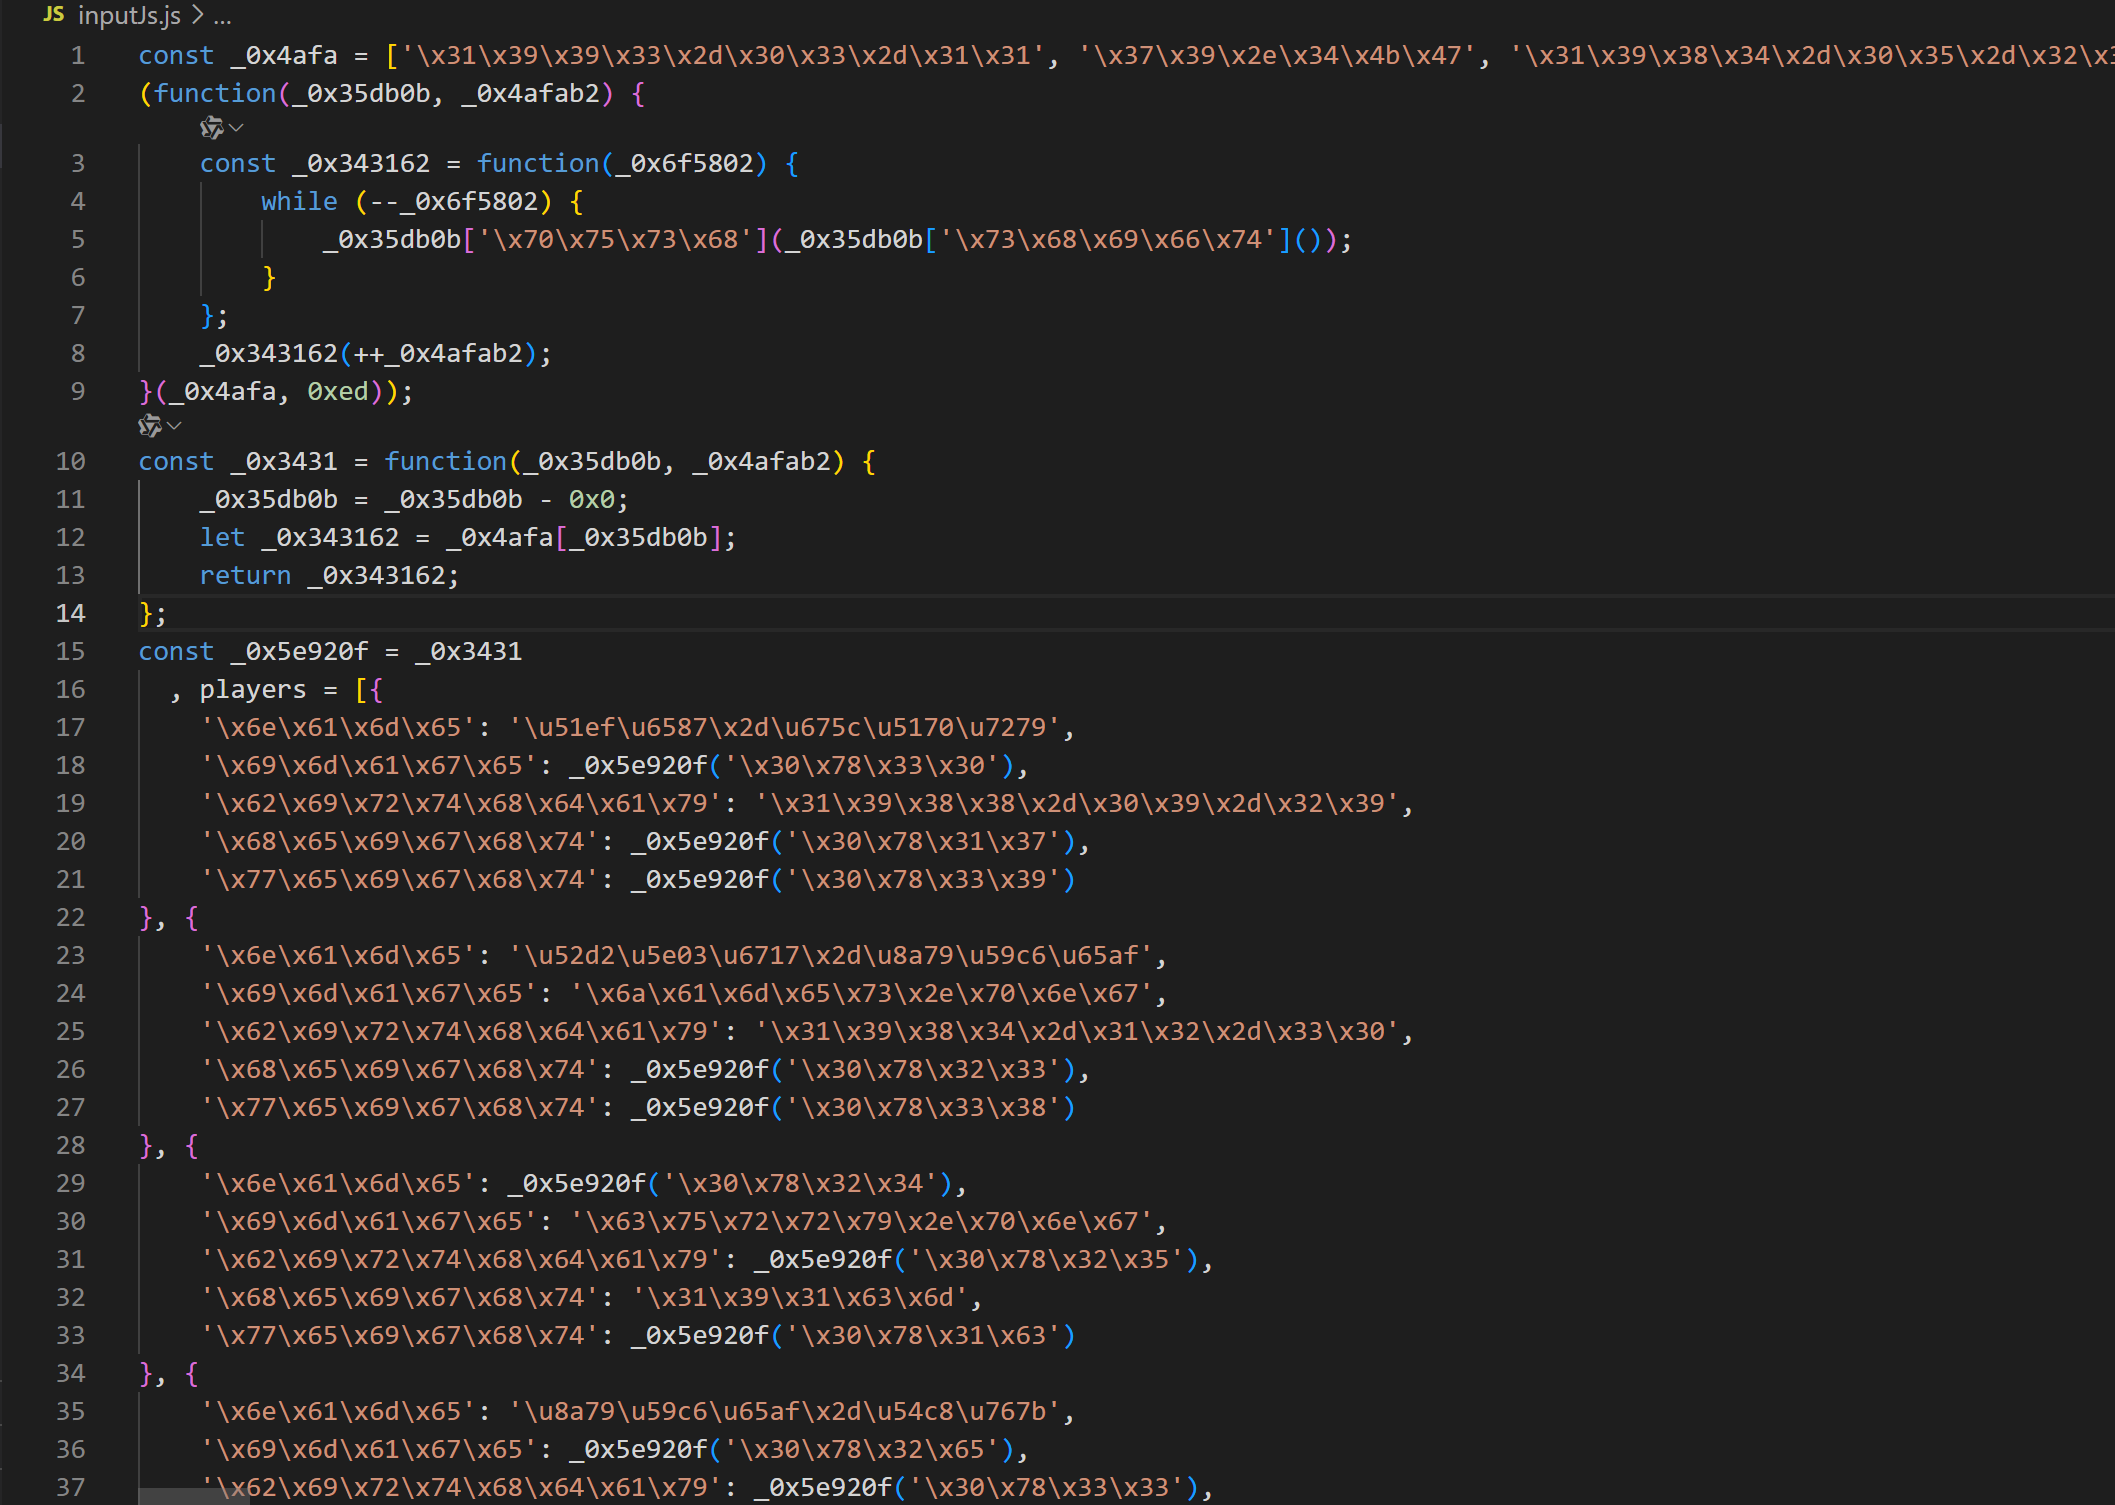Expand the chevron beside code lens above line 10
Viewport: 2115px width, 1505px height.
[x=175, y=426]
